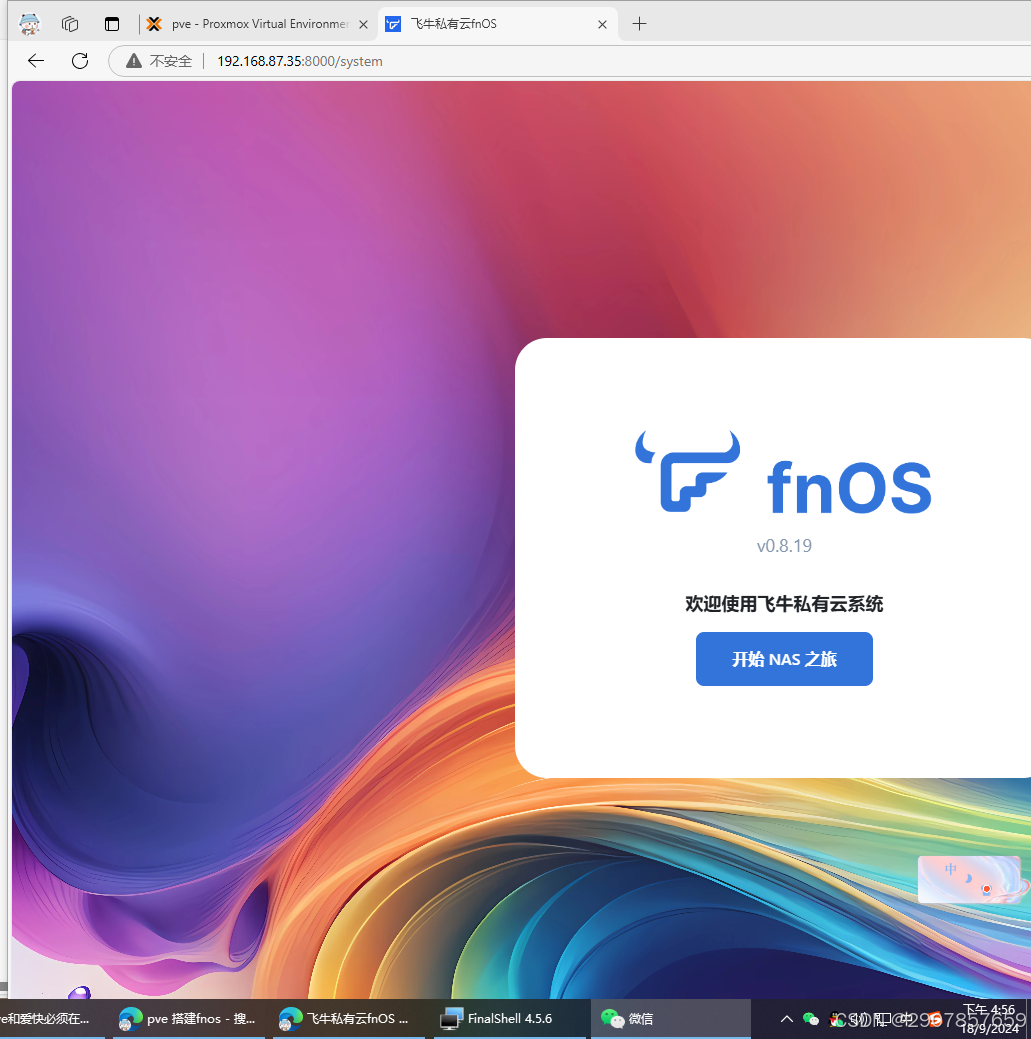This screenshot has width=1031, height=1039.
Task: Click the floating input method status bar
Action: (x=970, y=879)
